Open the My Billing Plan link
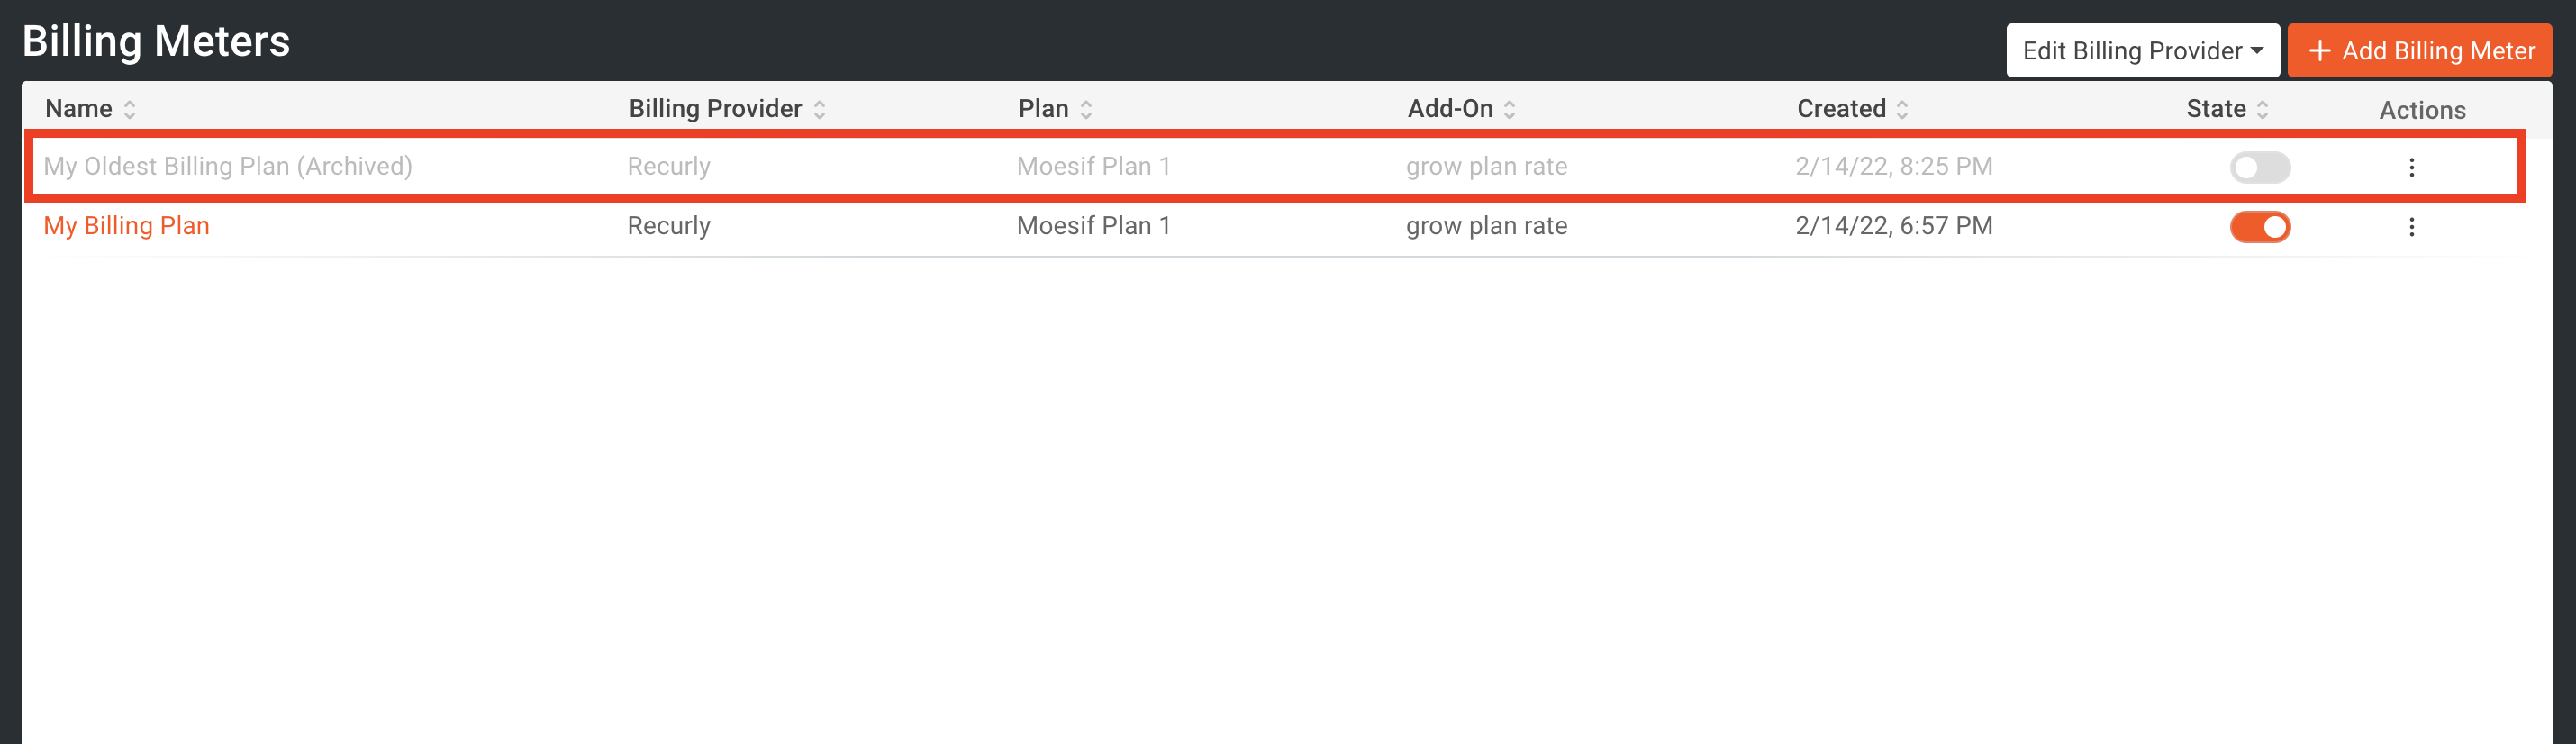Image resolution: width=2576 pixels, height=744 pixels. tap(126, 226)
